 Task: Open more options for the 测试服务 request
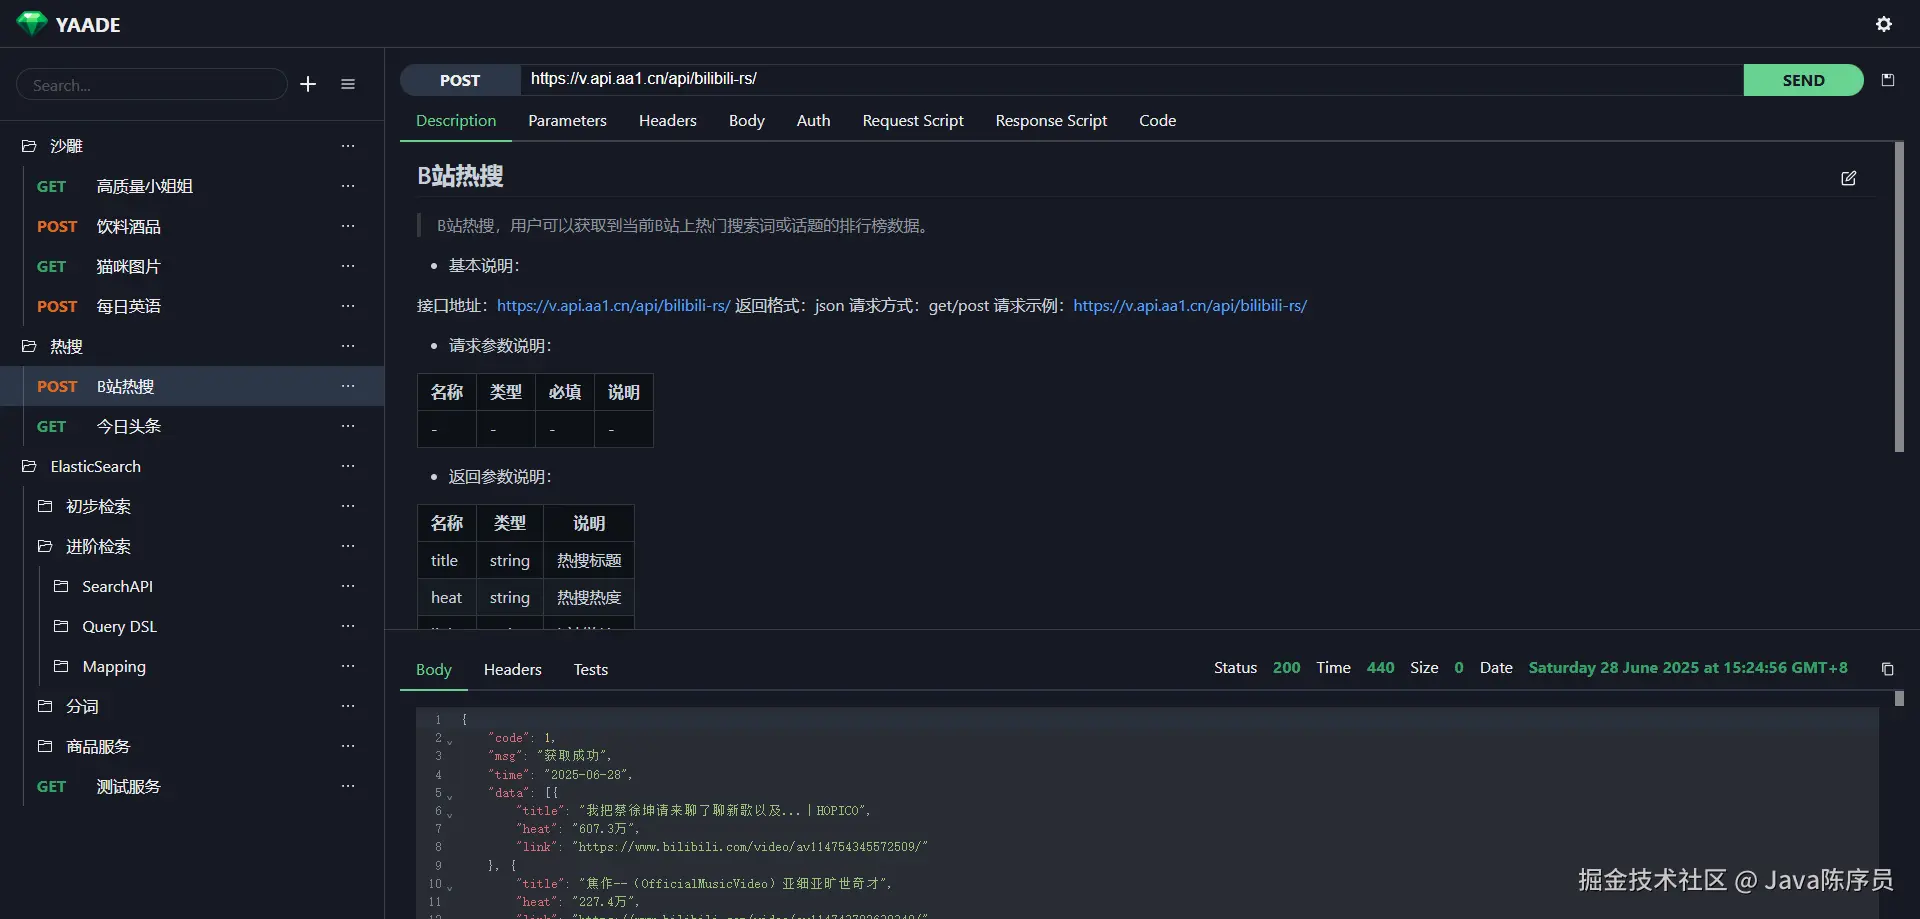tap(348, 786)
